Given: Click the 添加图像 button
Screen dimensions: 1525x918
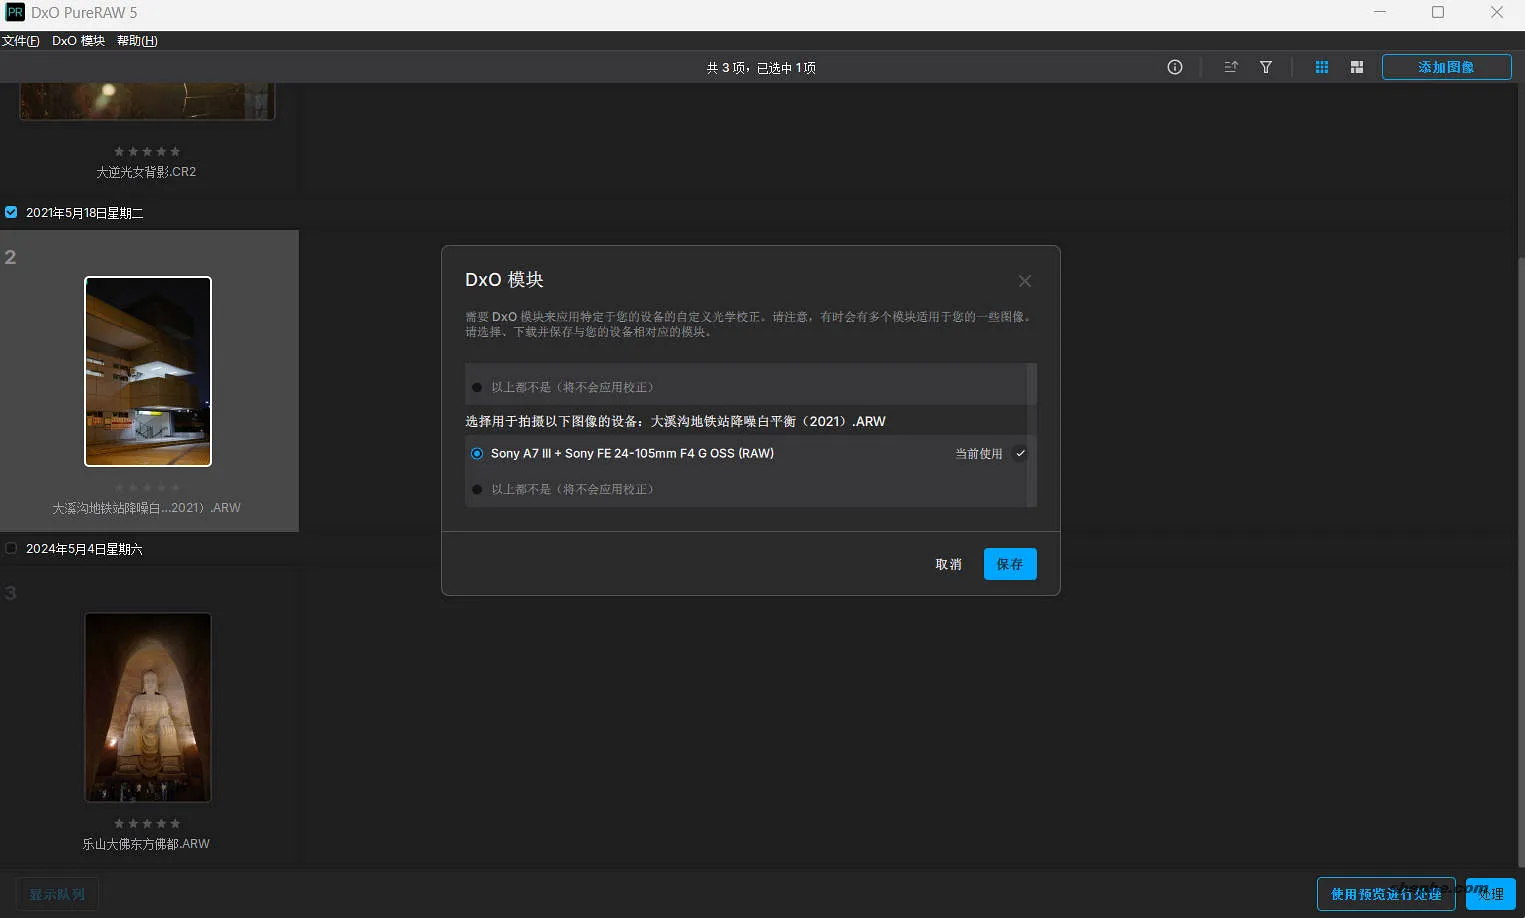Looking at the screenshot, I should pyautogui.click(x=1446, y=67).
